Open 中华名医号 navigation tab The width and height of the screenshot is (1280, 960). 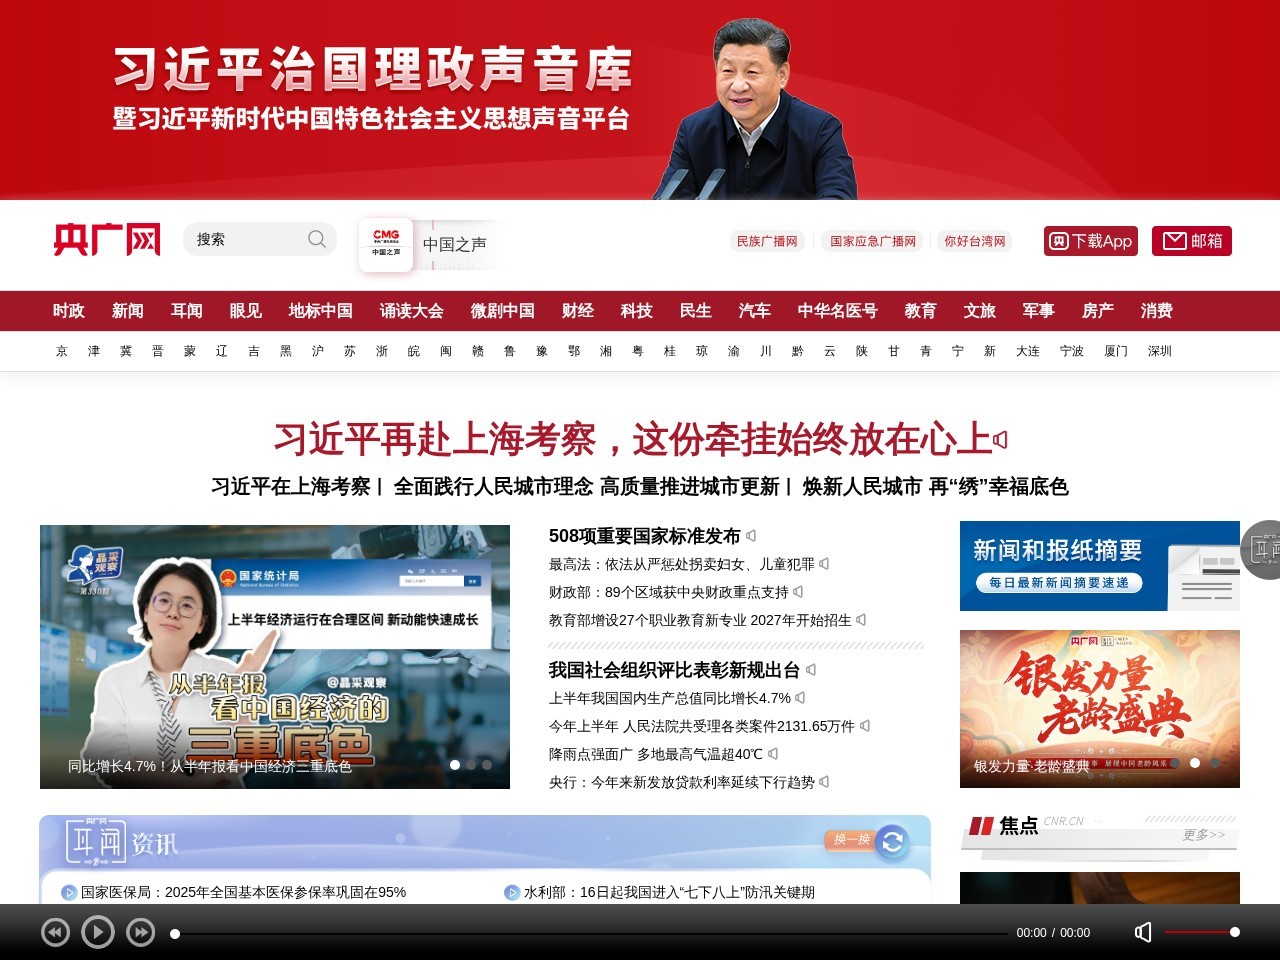click(x=838, y=311)
